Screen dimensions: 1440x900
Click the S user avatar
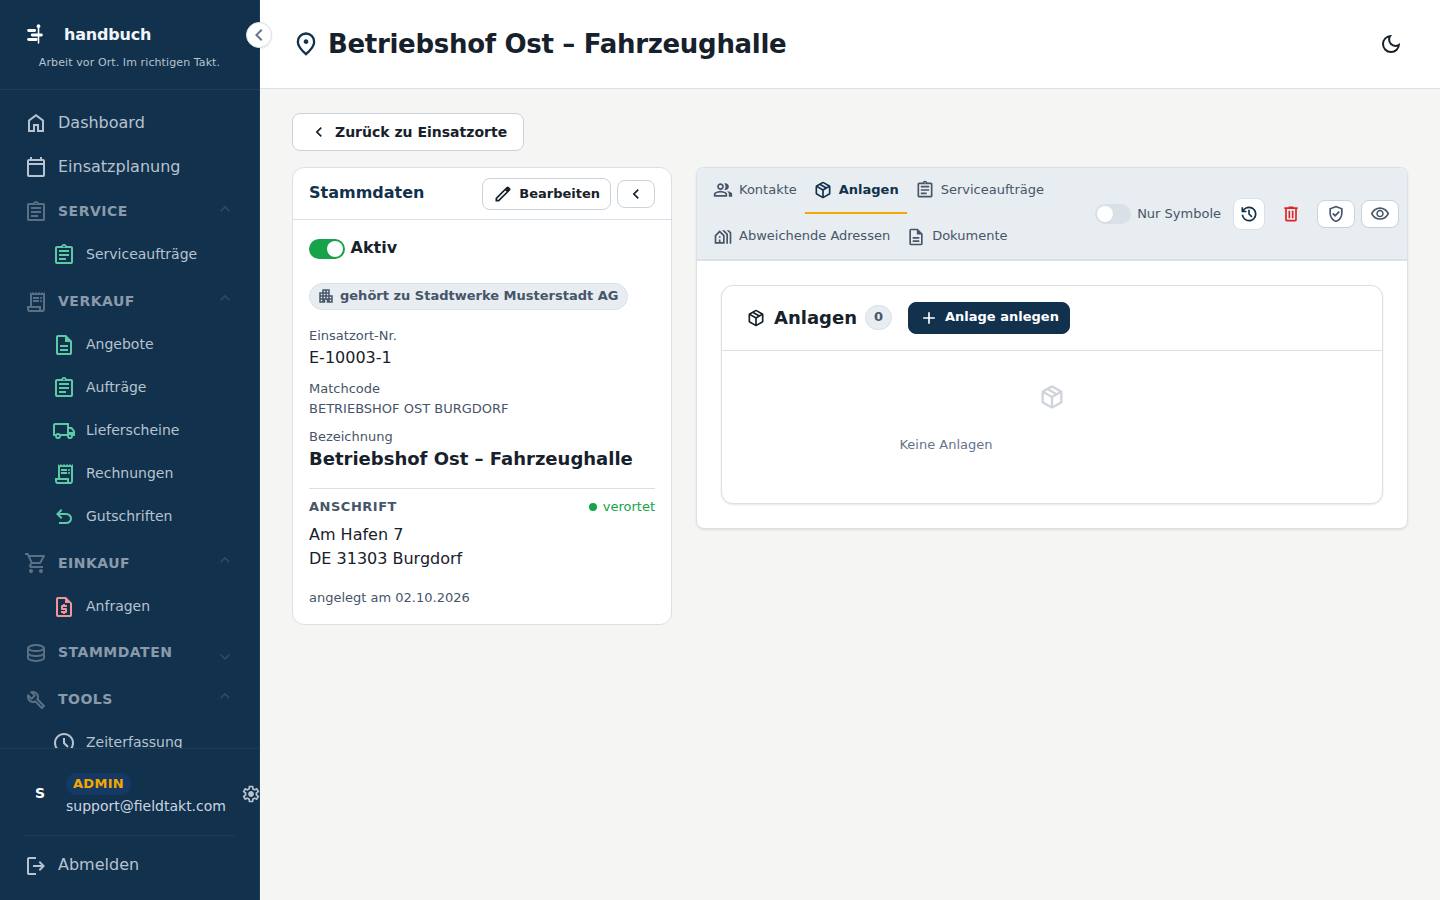40,793
